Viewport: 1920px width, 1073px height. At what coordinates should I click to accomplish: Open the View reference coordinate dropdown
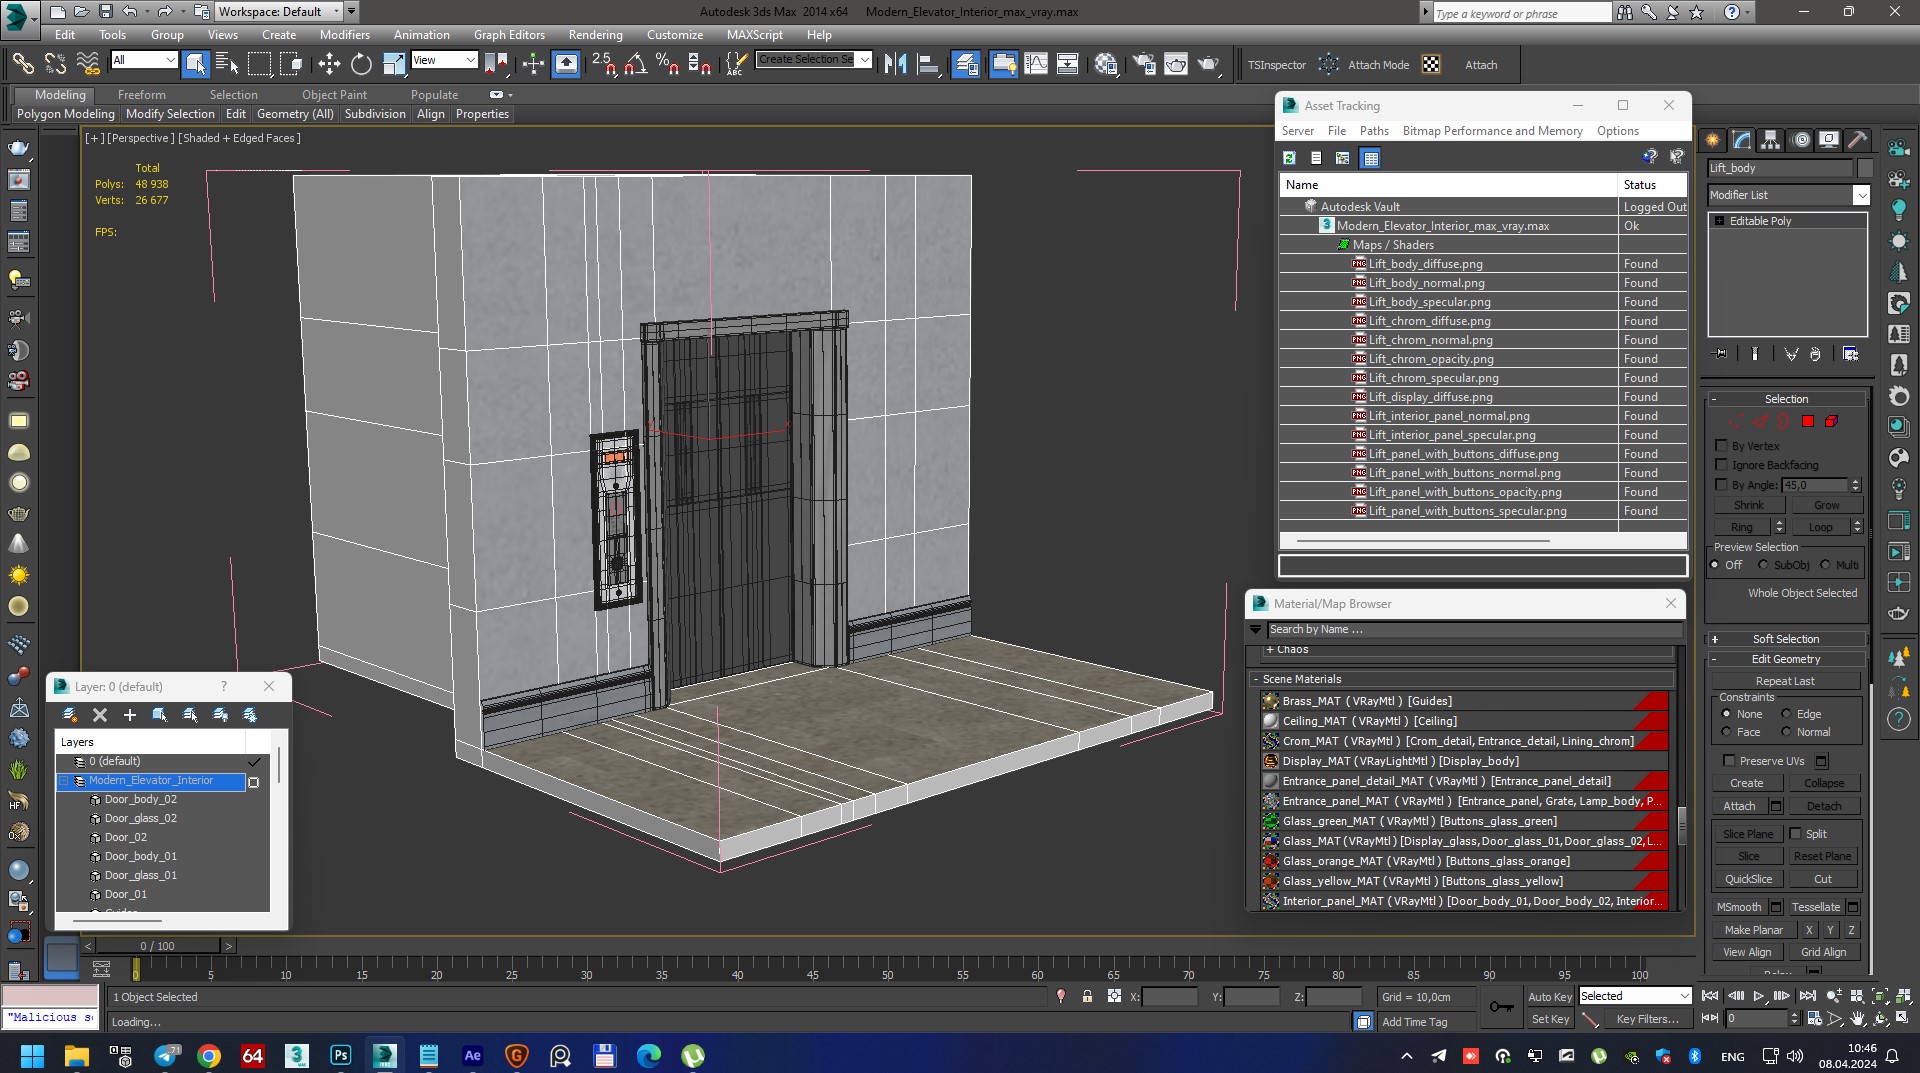click(x=470, y=60)
